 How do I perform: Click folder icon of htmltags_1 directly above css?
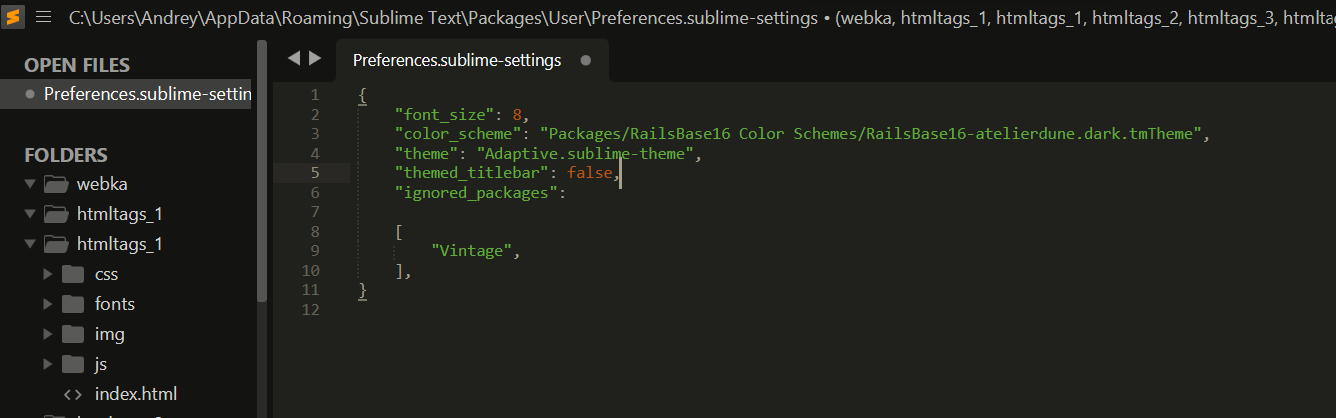coord(54,244)
